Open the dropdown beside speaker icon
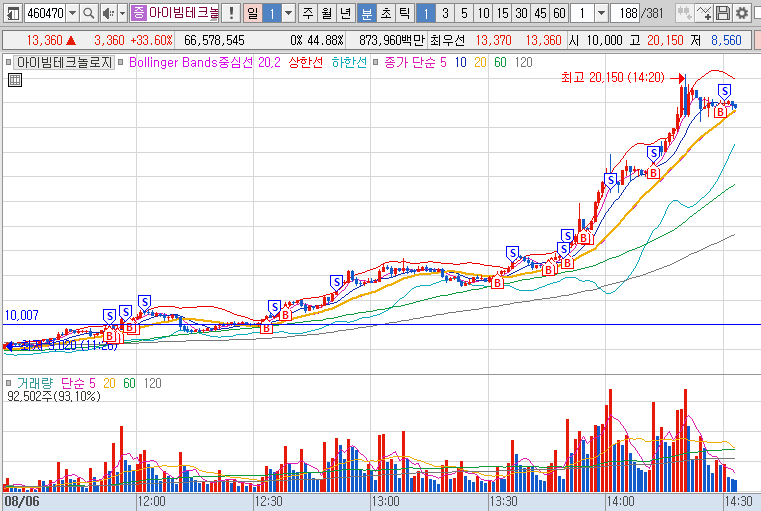Viewport: 761px width, 511px height. tap(122, 13)
